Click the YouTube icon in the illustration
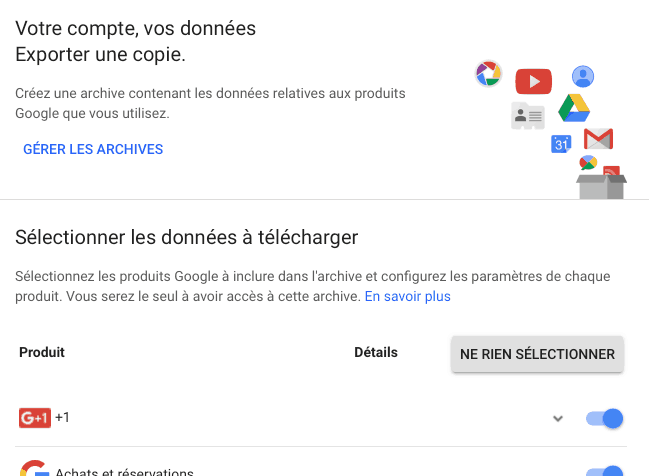The width and height of the screenshot is (649, 476). (534, 81)
